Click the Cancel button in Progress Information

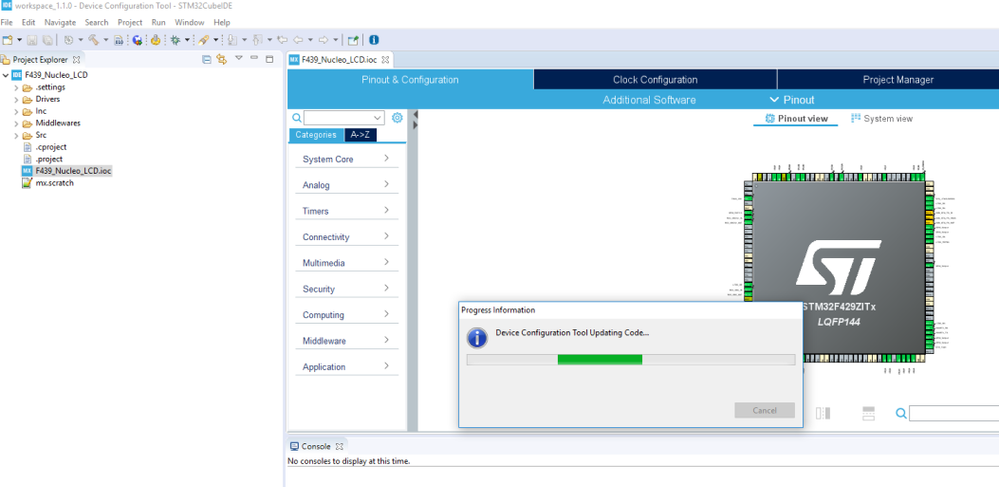click(x=765, y=410)
